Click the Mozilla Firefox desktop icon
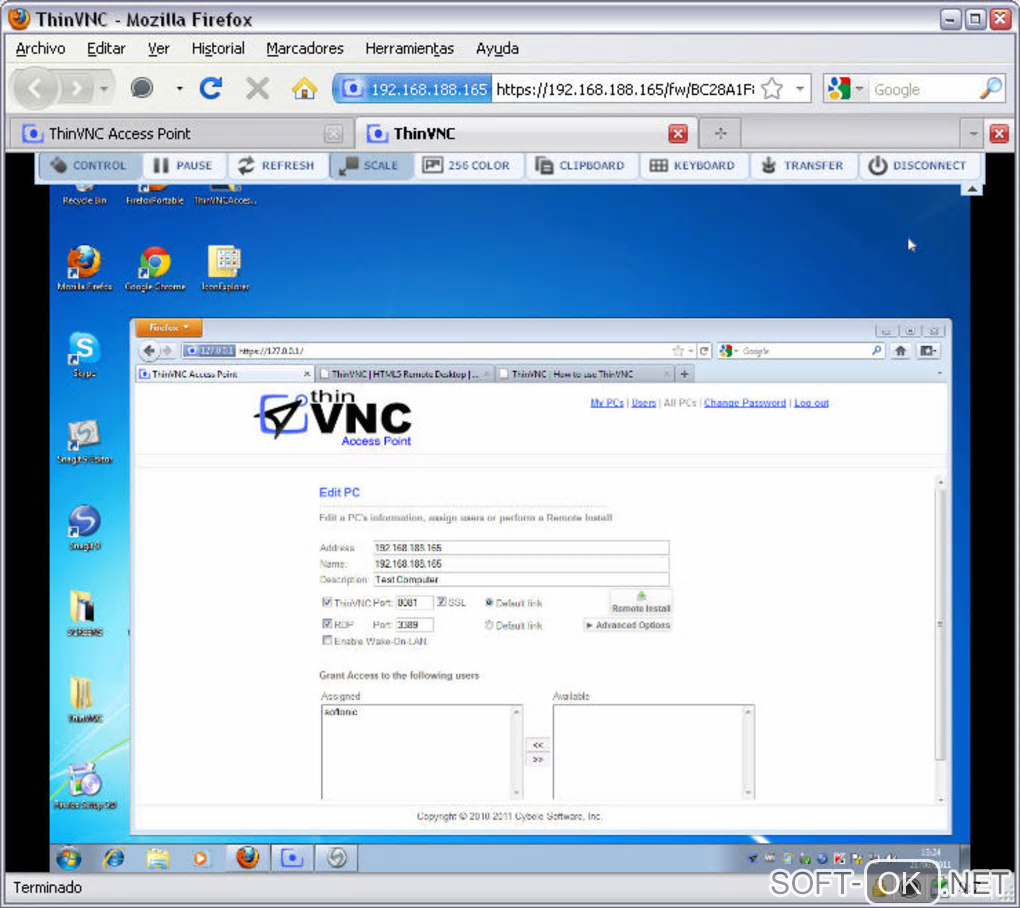 tap(84, 268)
